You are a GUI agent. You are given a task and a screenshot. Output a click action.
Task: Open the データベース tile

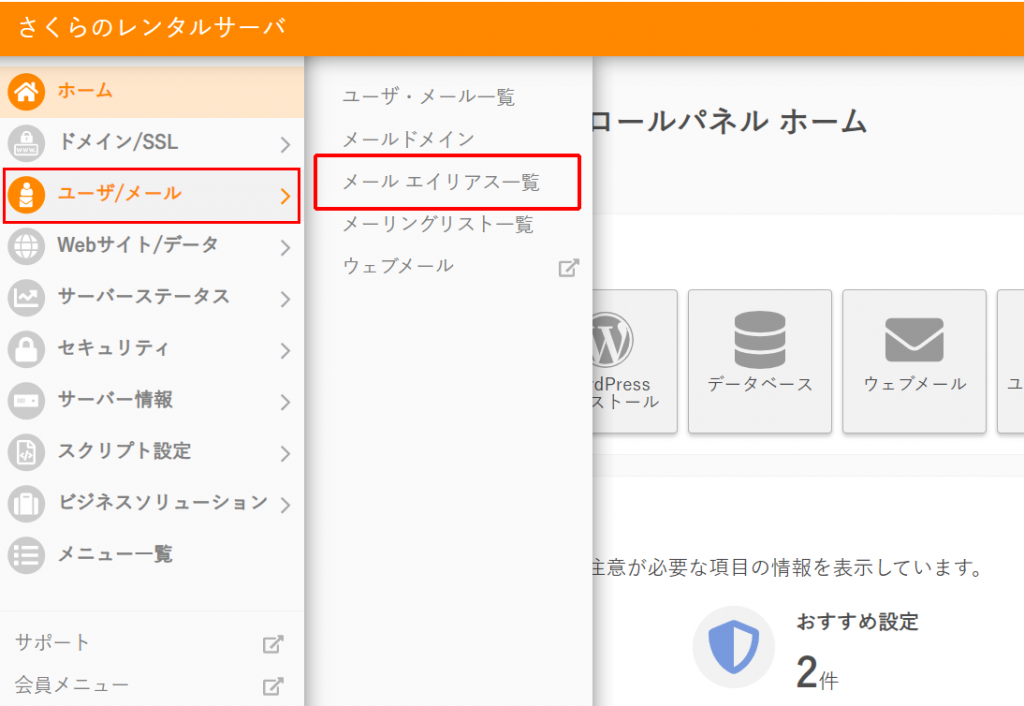pyautogui.click(x=760, y=361)
